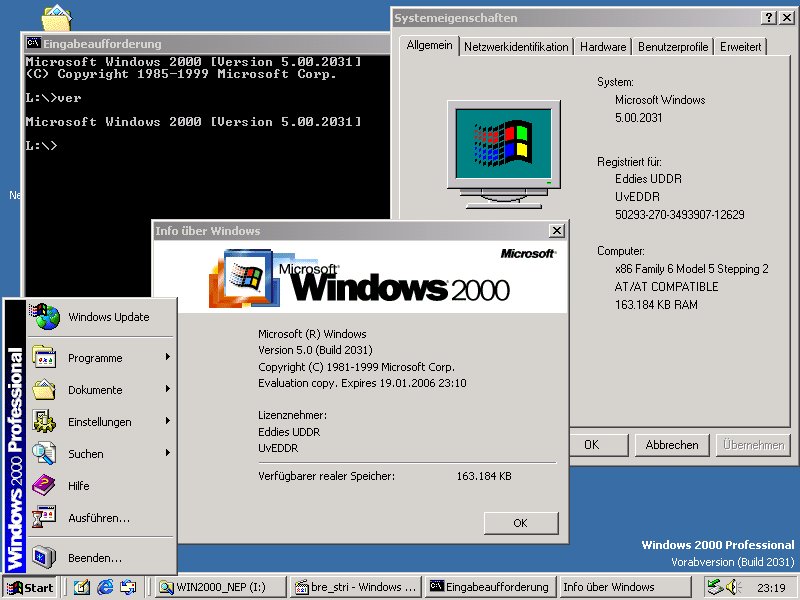Click the Outlook Express quick launch icon

pyautogui.click(x=127, y=588)
